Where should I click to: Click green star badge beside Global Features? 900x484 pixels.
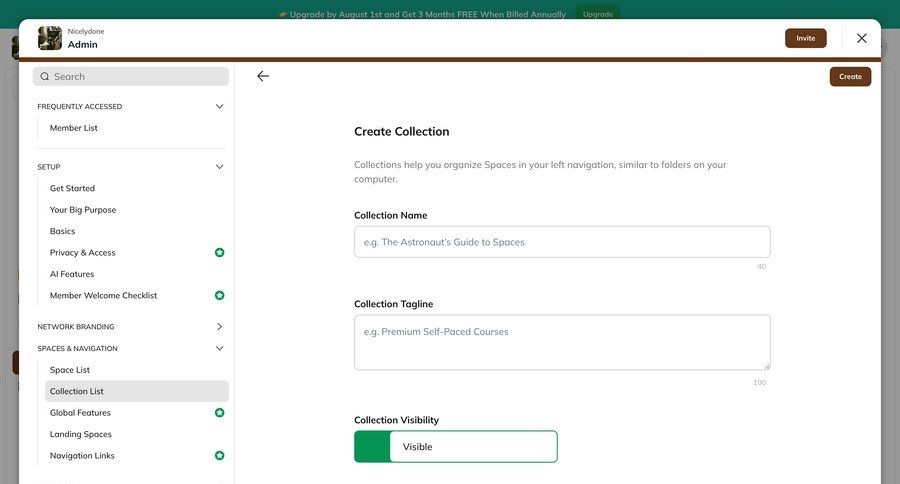pyautogui.click(x=220, y=413)
